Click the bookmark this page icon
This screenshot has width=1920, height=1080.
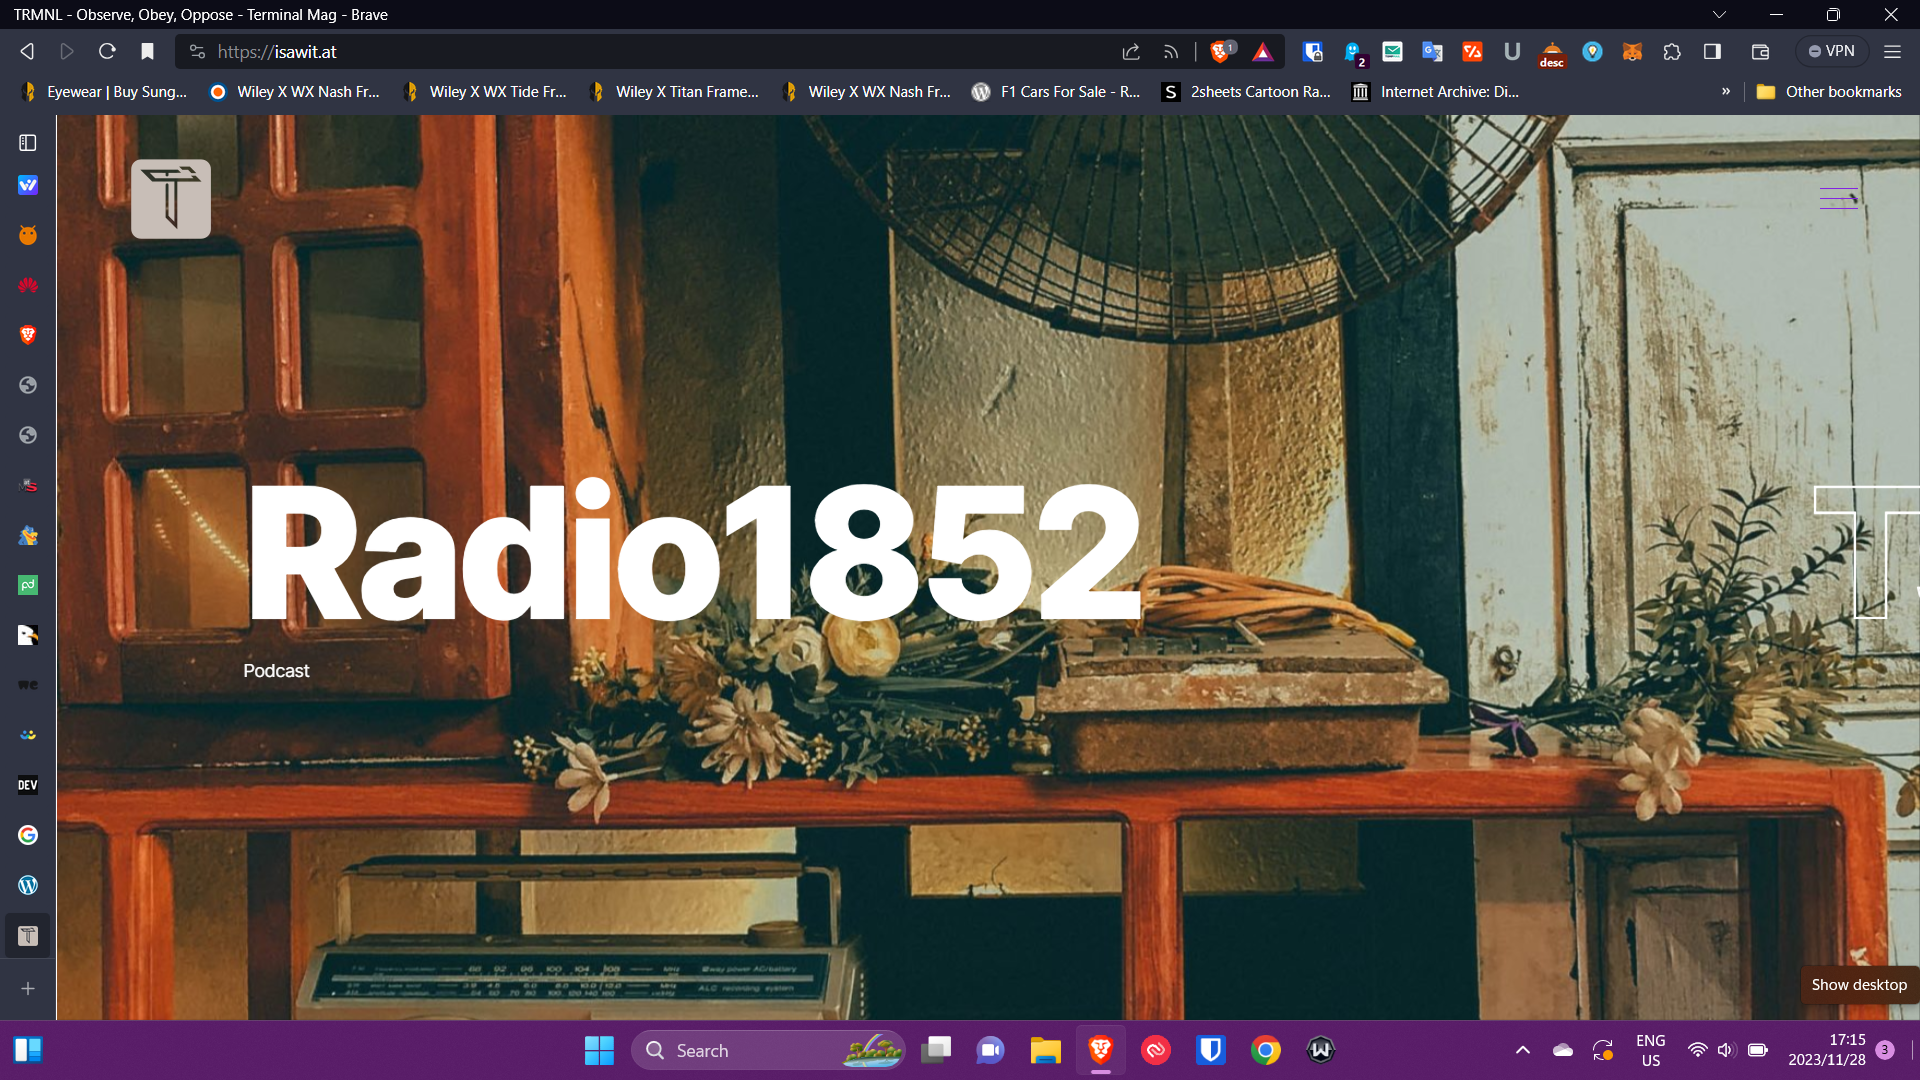(147, 52)
